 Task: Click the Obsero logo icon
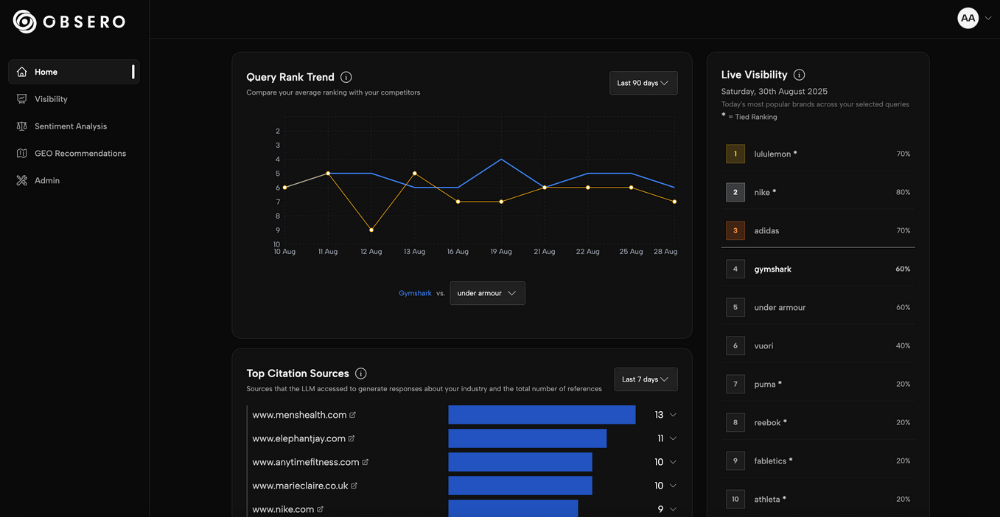click(25, 21)
